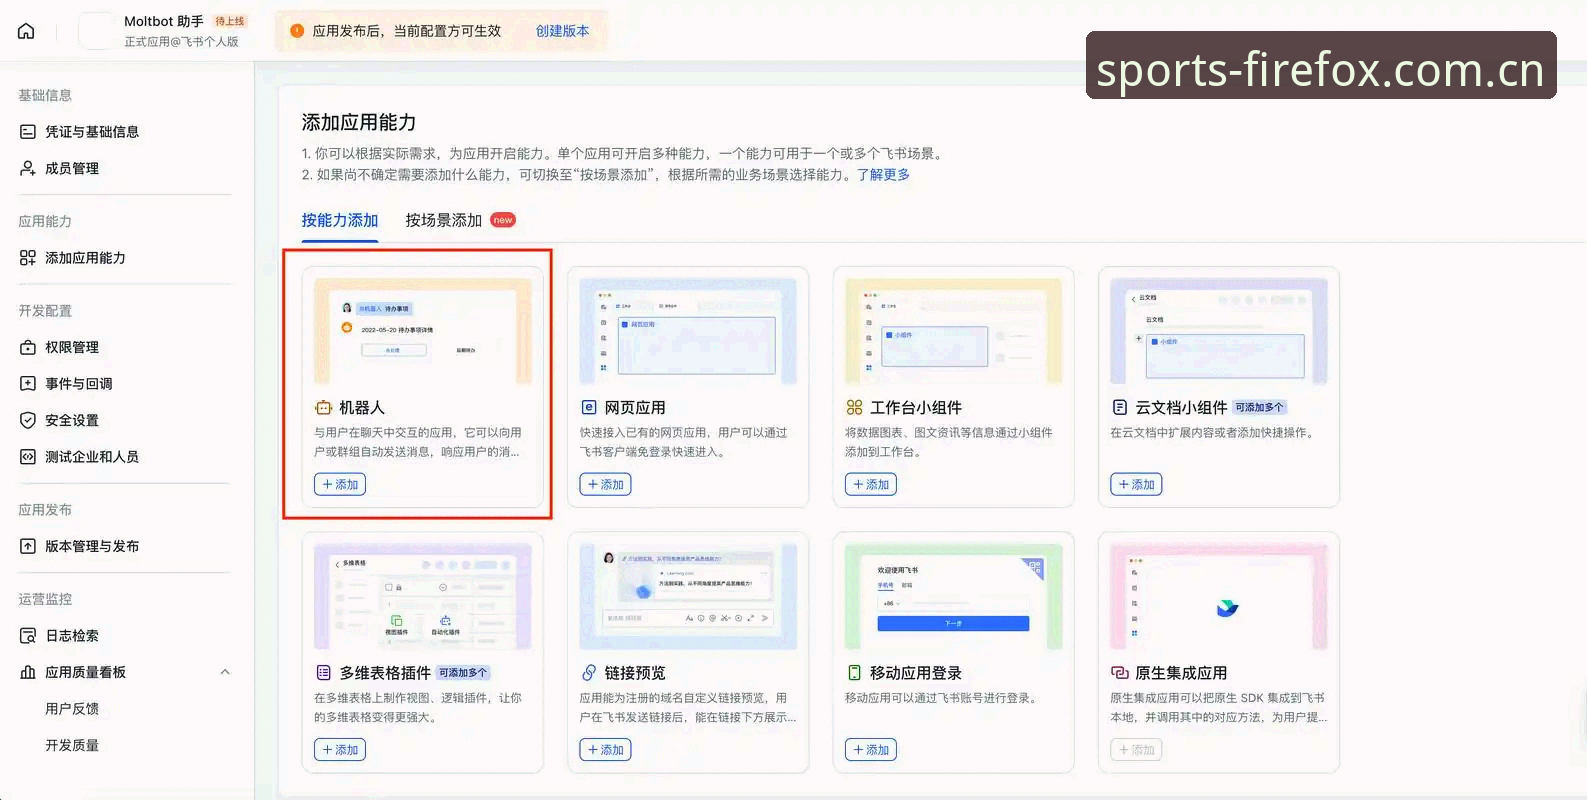This screenshot has height=800, width=1587.
Task: Click the 待上线 status tag
Action: coord(230,21)
